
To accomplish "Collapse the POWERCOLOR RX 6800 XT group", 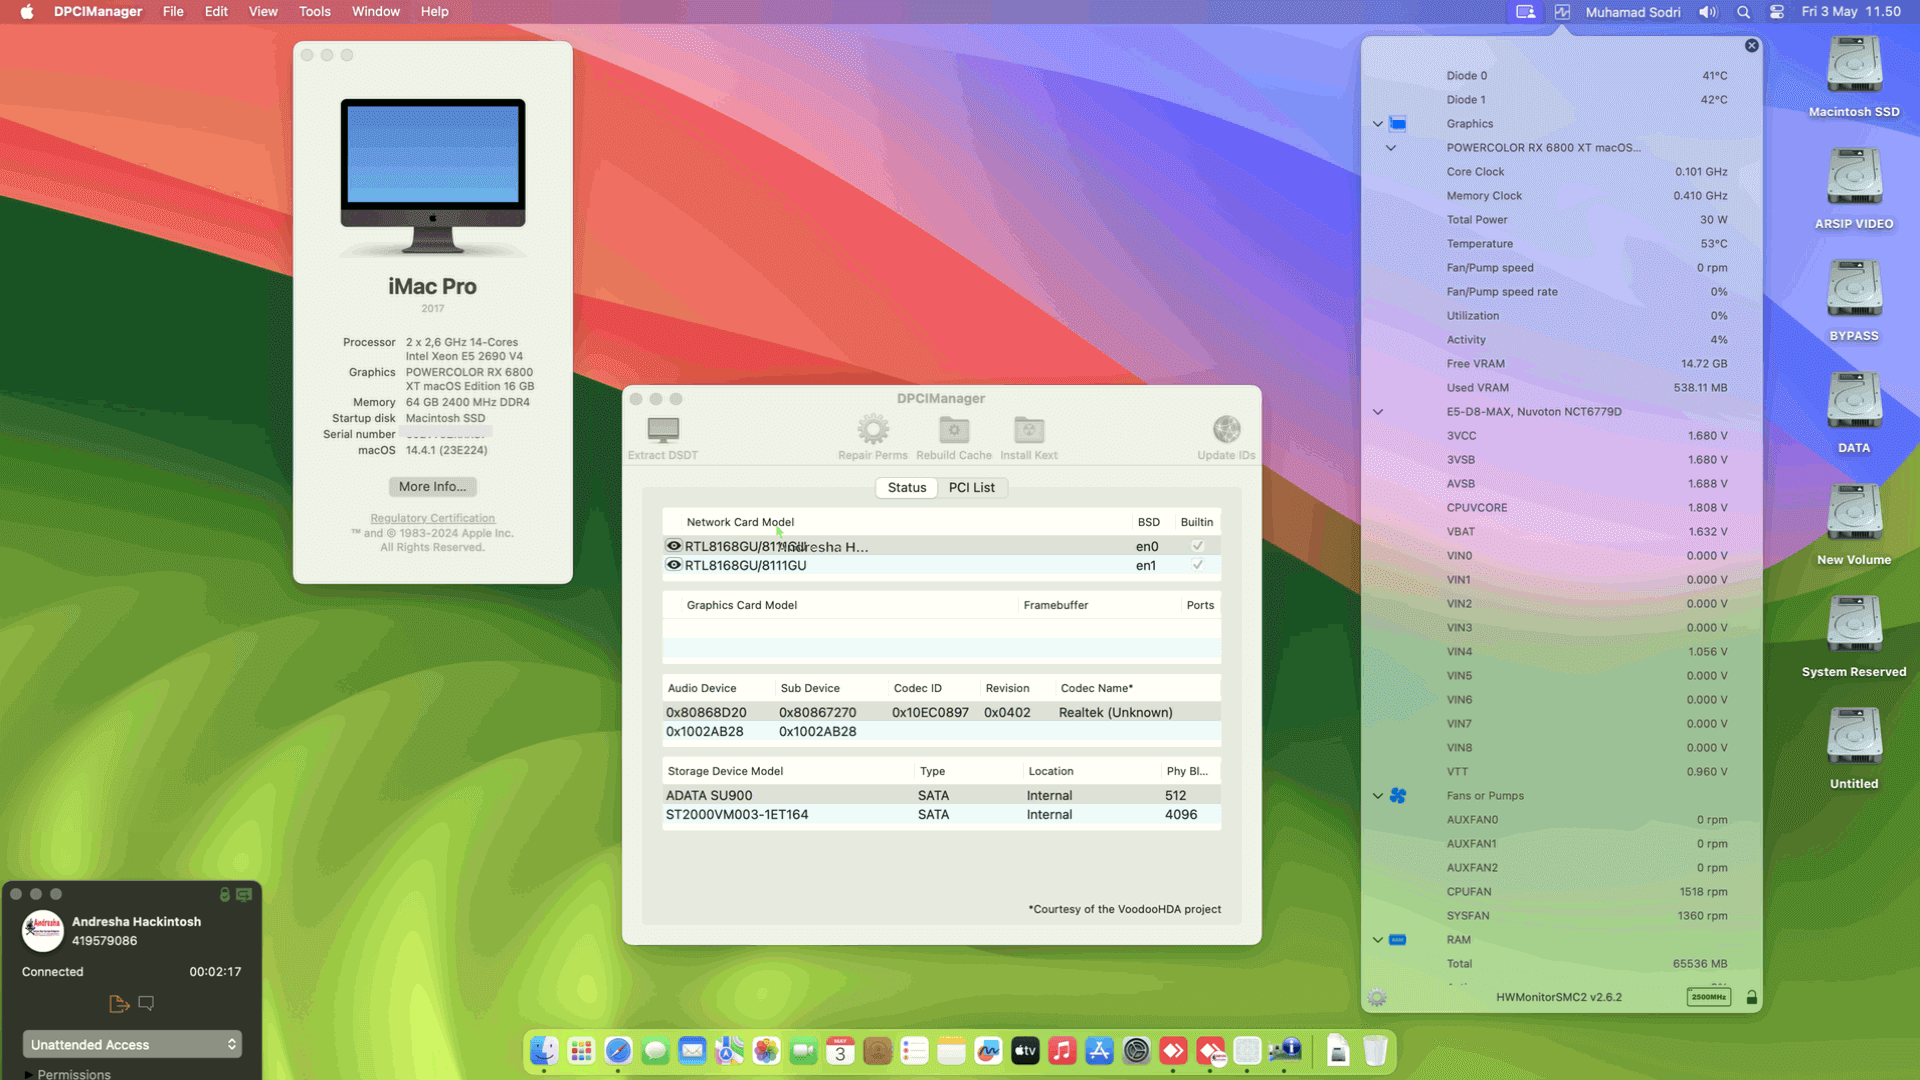I will coord(1390,148).
